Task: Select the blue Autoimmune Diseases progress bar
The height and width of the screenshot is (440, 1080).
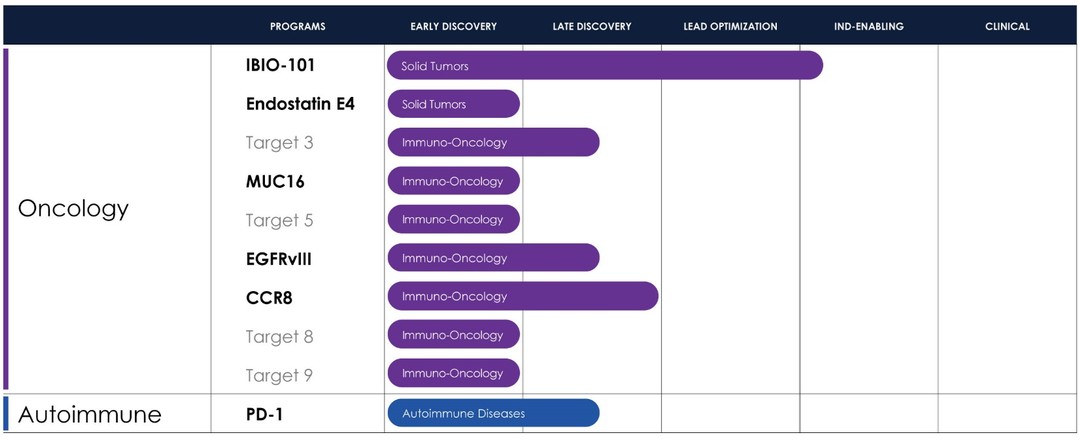Action: 493,413
